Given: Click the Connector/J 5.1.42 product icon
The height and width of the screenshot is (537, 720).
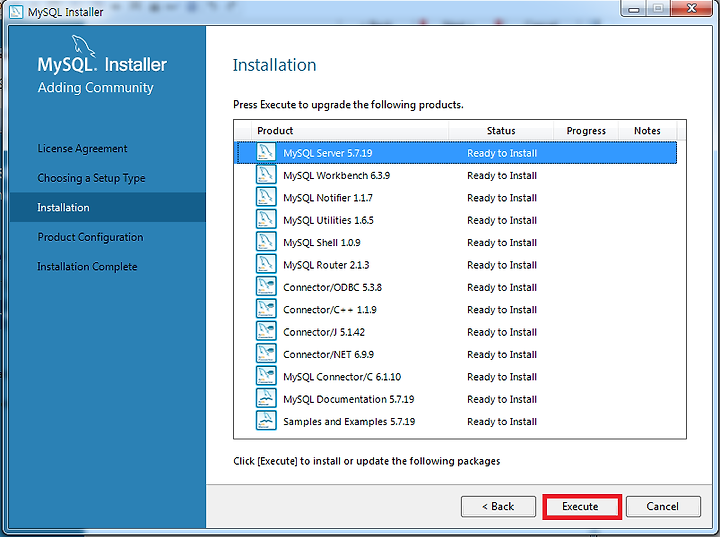Looking at the screenshot, I should tap(266, 332).
